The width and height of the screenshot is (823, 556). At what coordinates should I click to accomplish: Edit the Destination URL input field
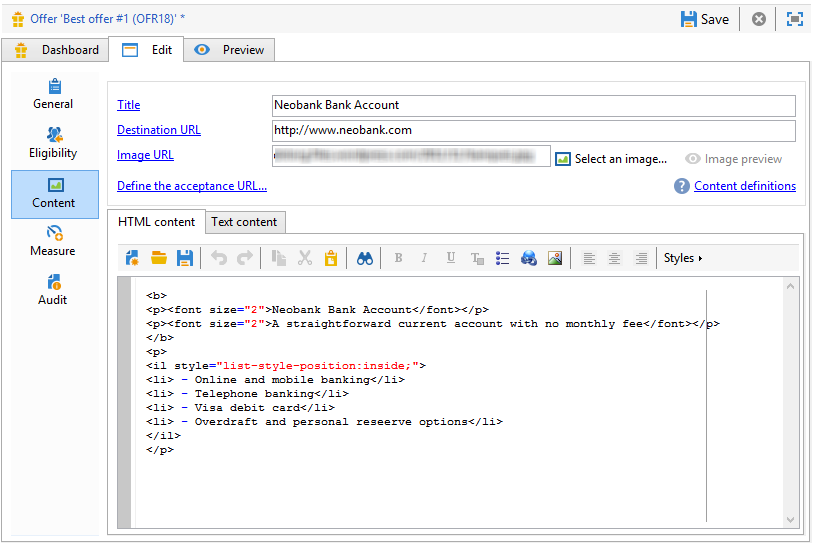(534, 131)
